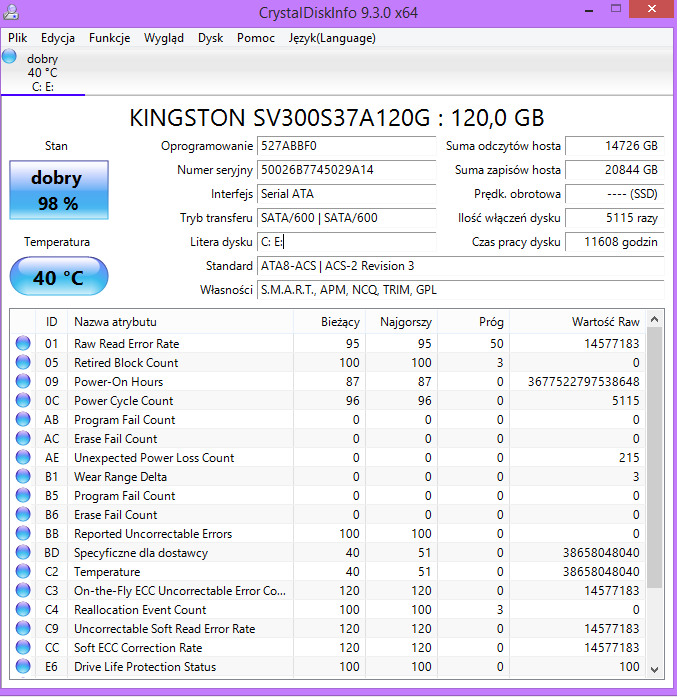Click status orb of Uncorrectable Soft Read Error Rate
This screenshot has width=677, height=697.
click(23, 629)
